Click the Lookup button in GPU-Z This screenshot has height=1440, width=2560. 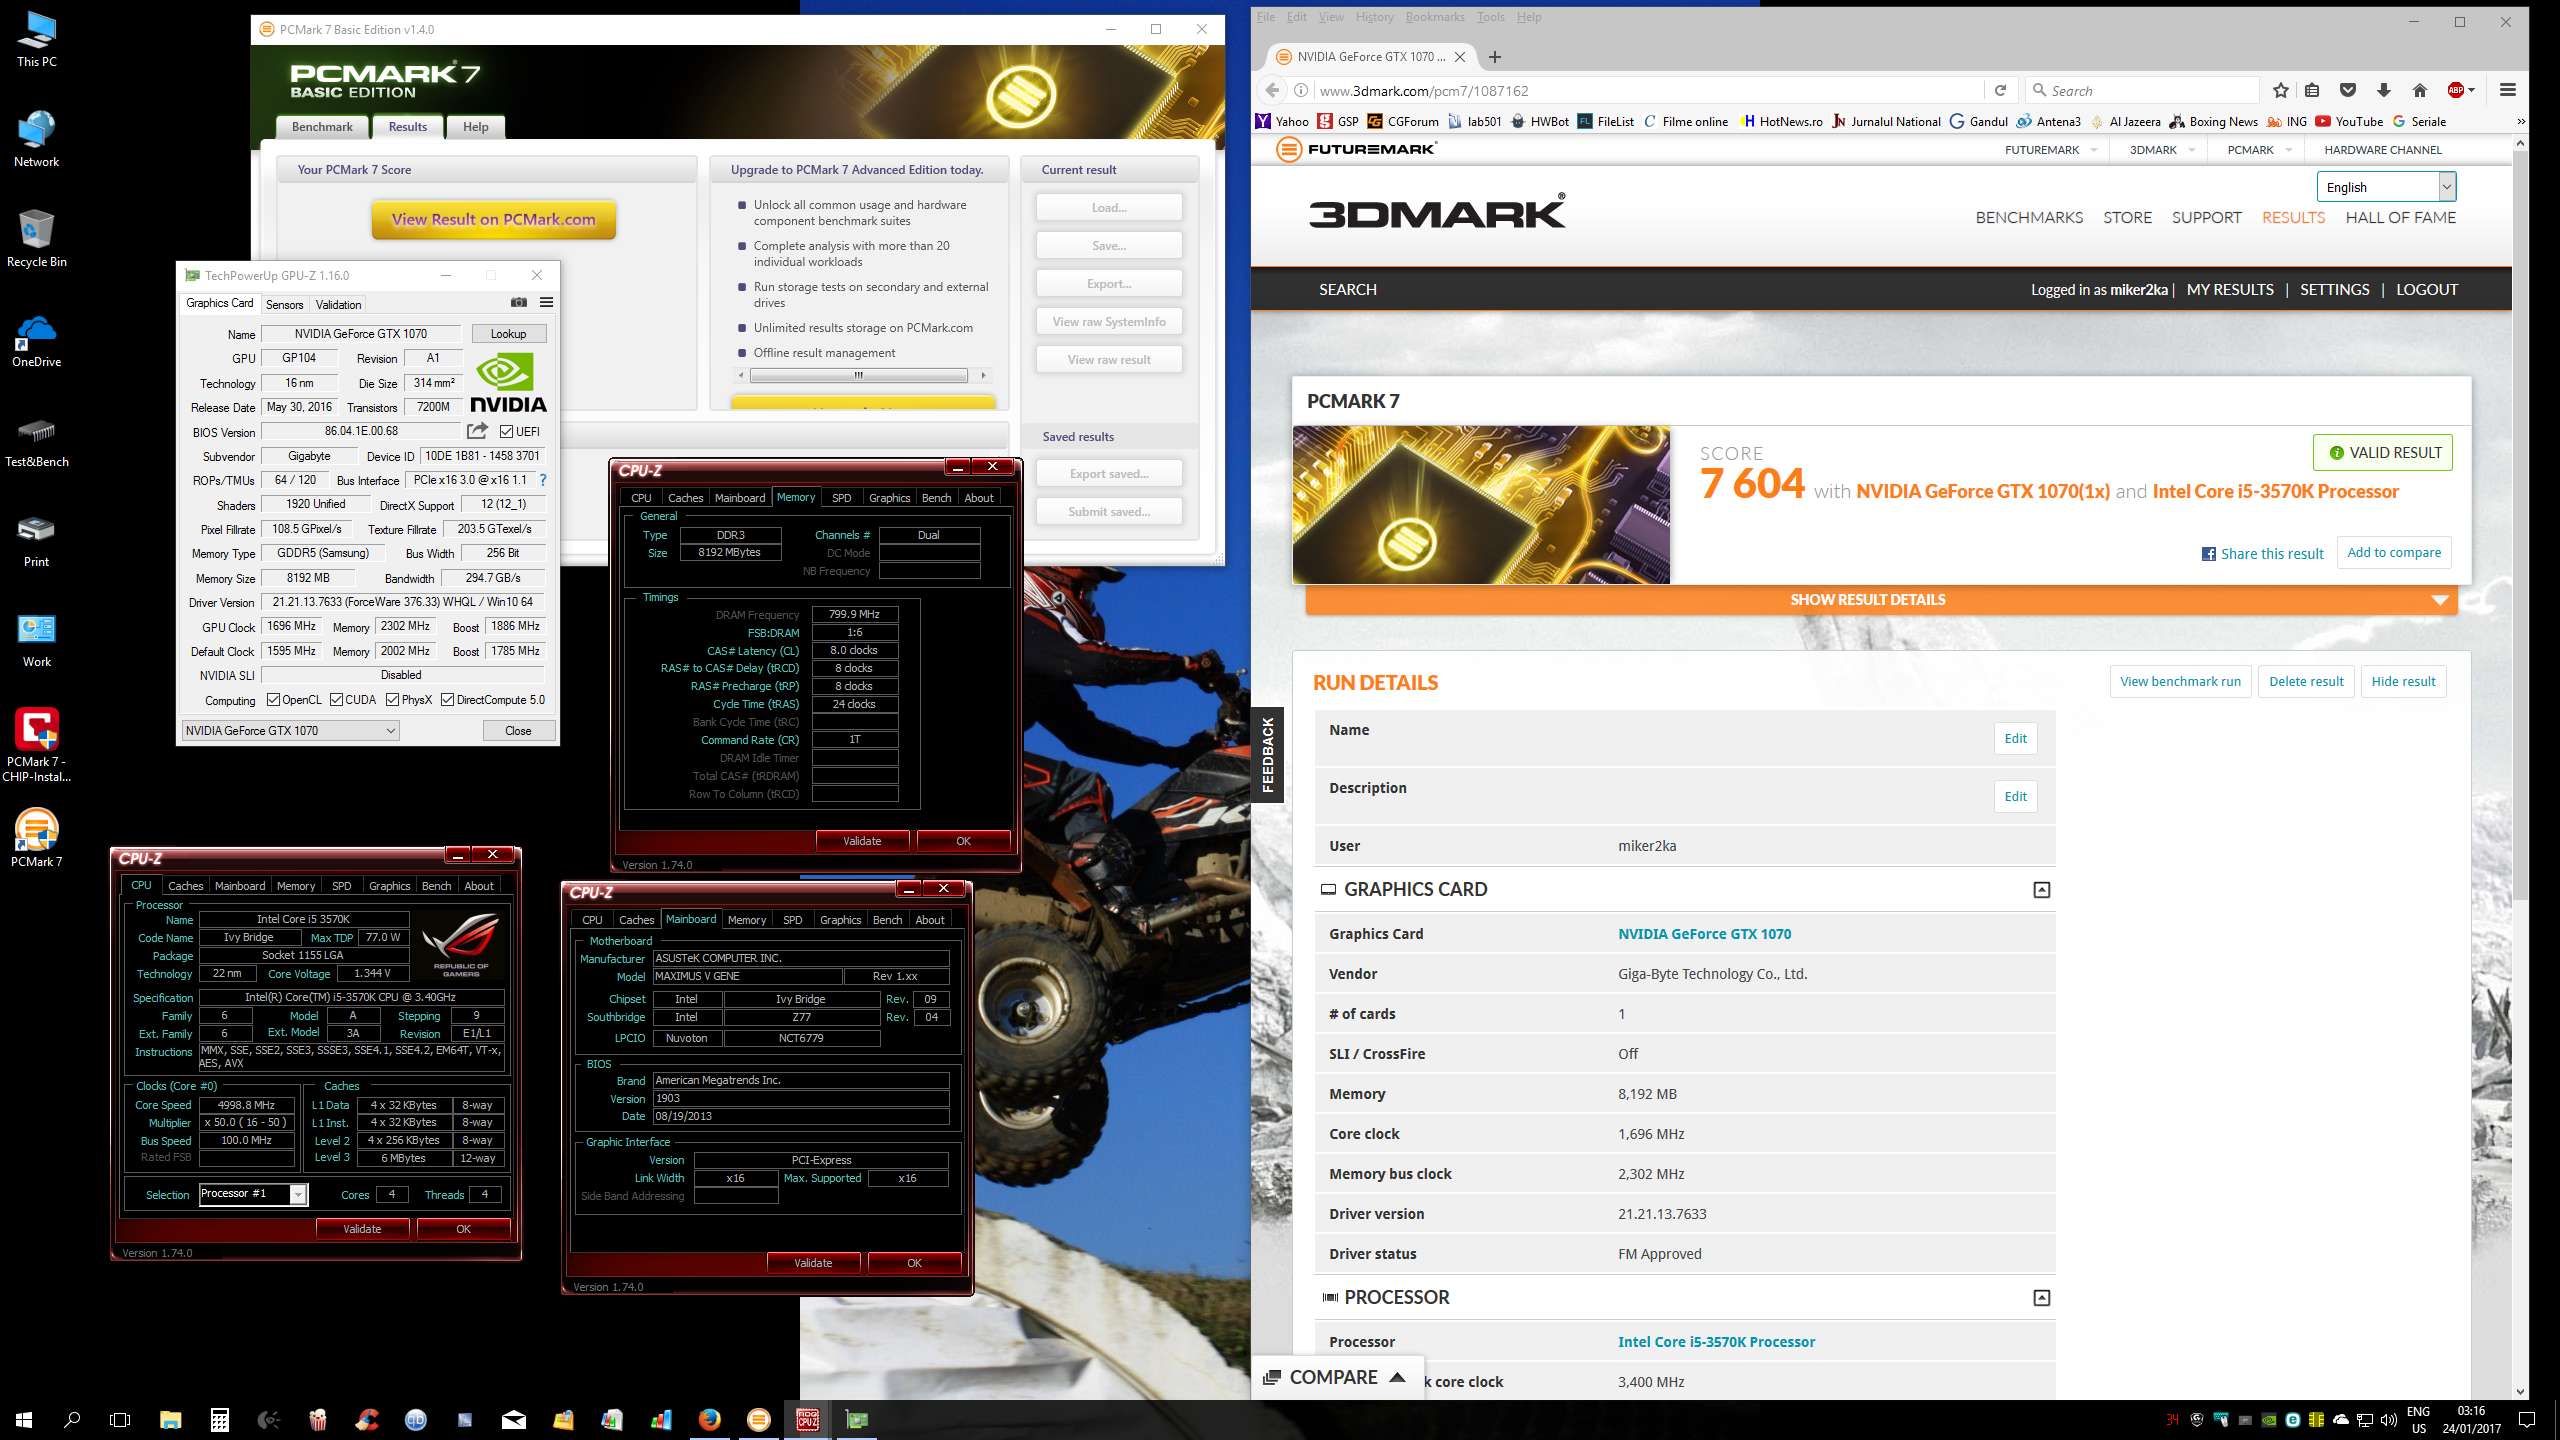(508, 334)
